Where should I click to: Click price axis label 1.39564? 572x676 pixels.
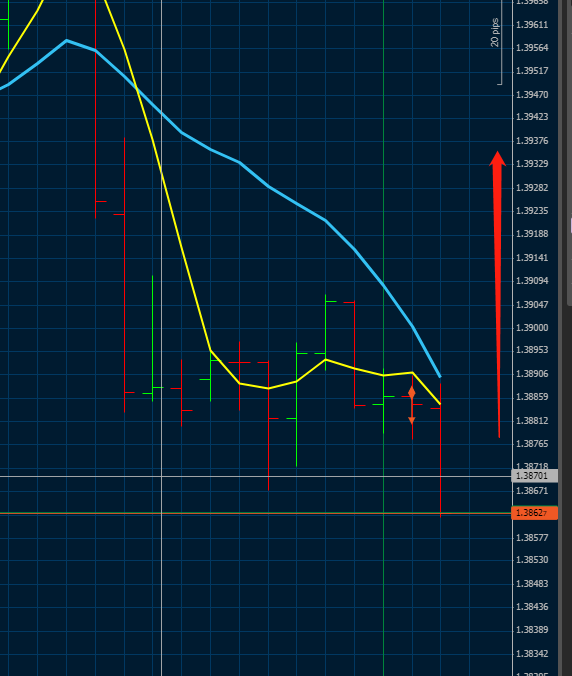click(532, 48)
